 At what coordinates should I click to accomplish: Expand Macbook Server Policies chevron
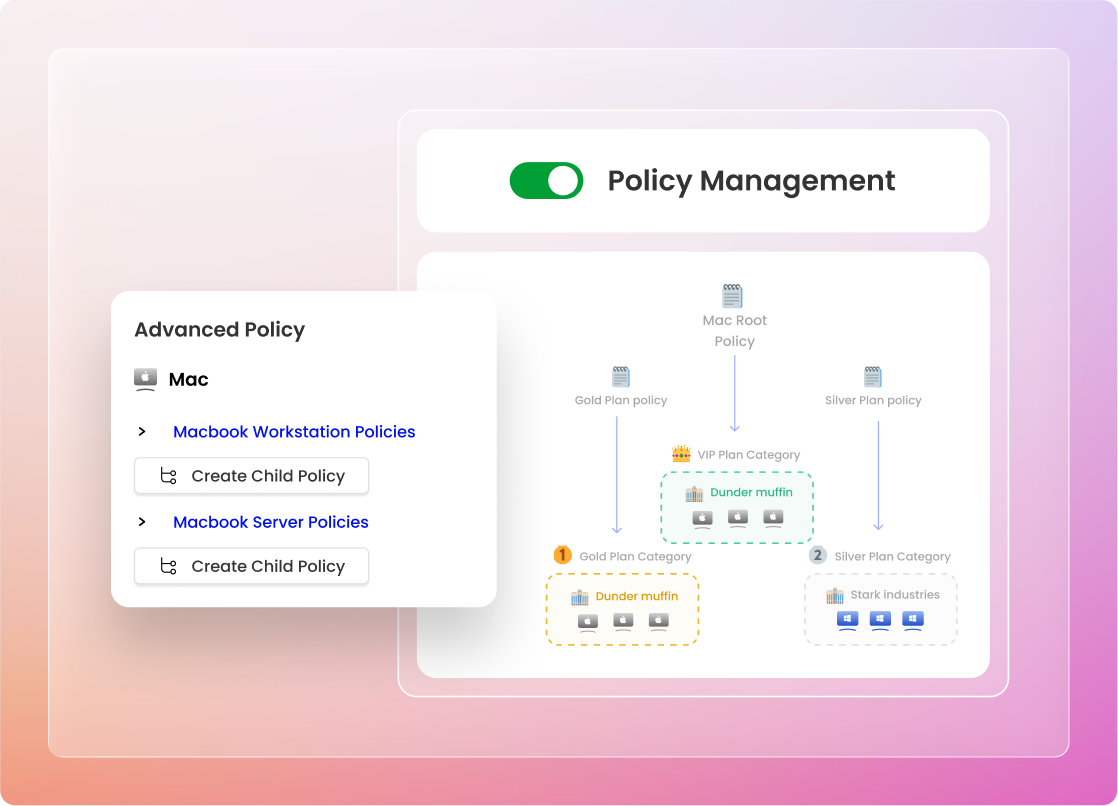click(142, 522)
